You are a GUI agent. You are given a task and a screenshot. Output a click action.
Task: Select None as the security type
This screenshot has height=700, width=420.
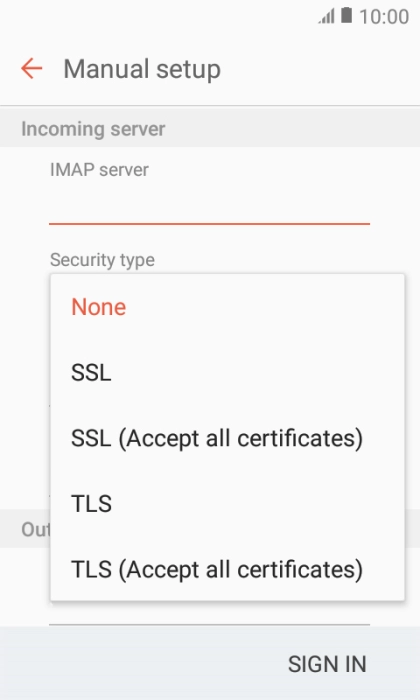point(228,307)
